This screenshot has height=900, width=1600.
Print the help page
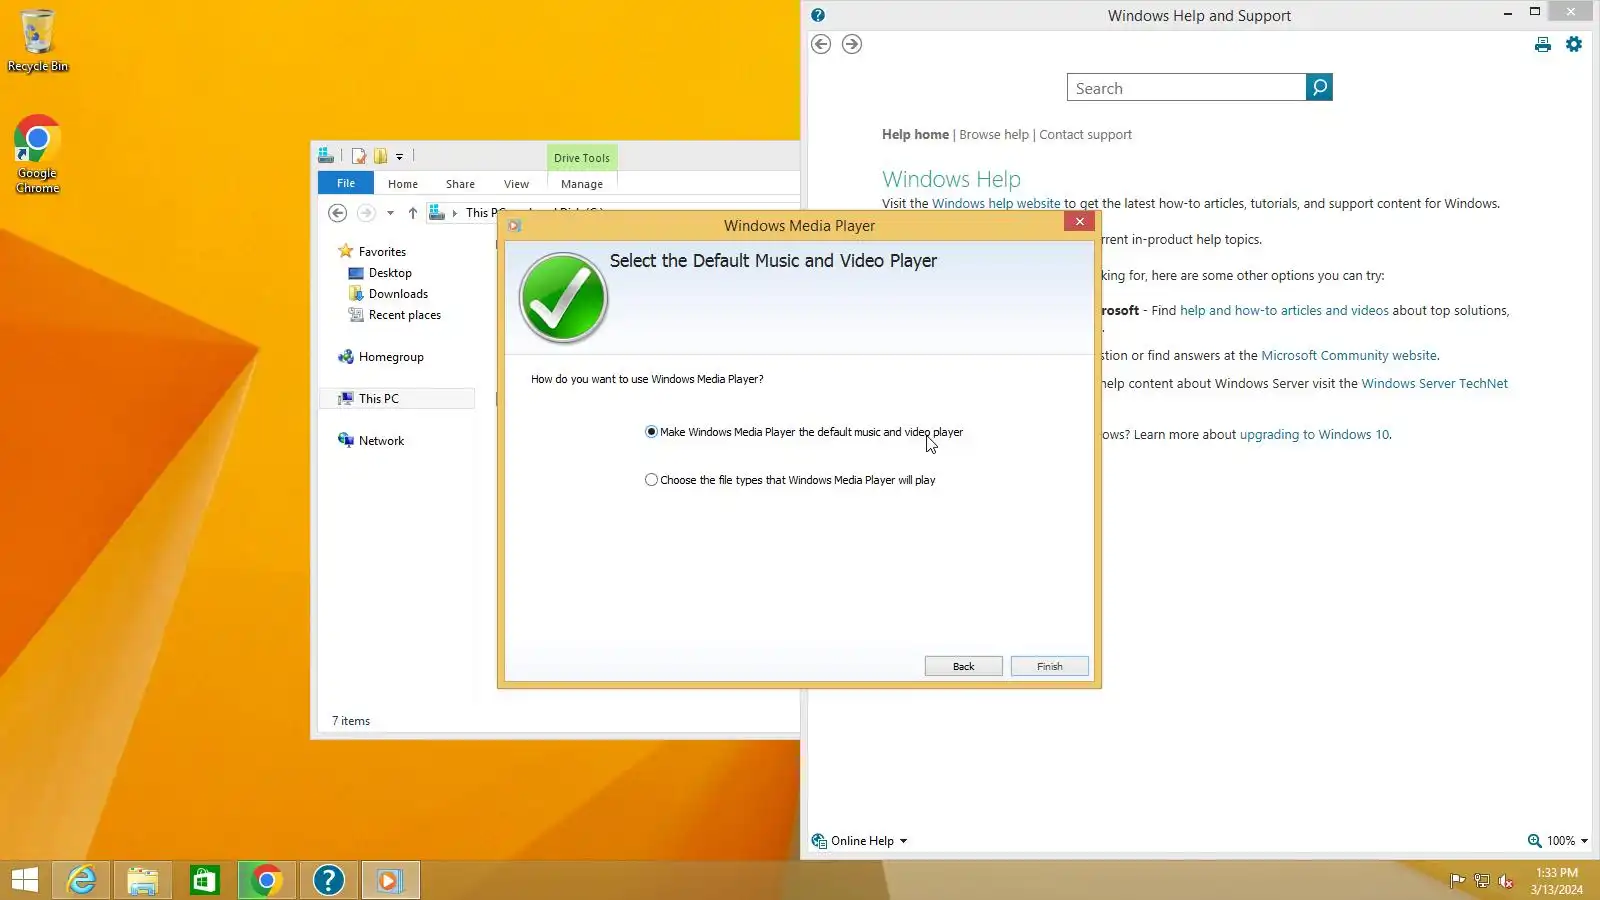(x=1543, y=44)
